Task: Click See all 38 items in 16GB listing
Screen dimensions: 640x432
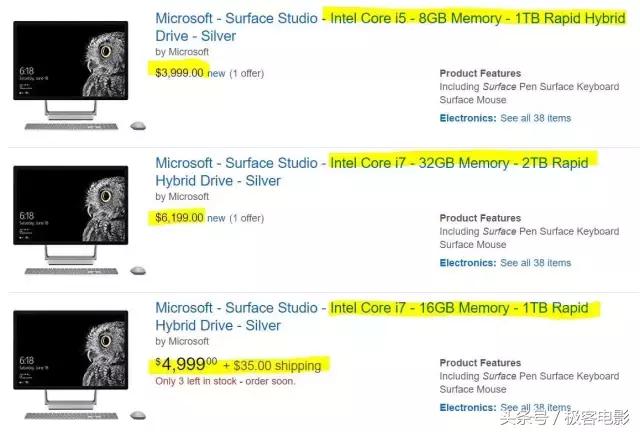Action: 535,408
